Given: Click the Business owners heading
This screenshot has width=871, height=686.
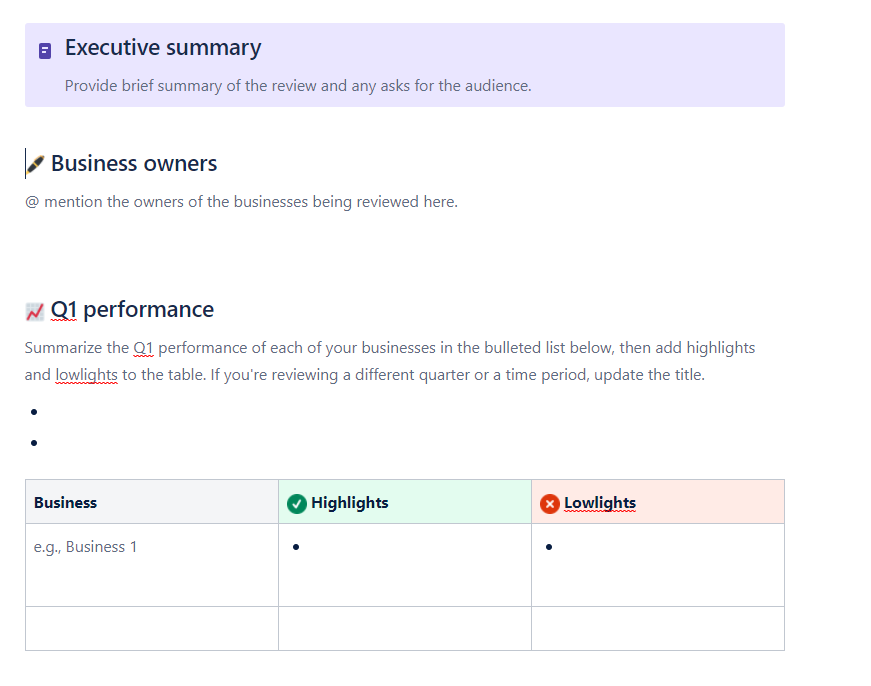Looking at the screenshot, I should (x=134, y=164).
